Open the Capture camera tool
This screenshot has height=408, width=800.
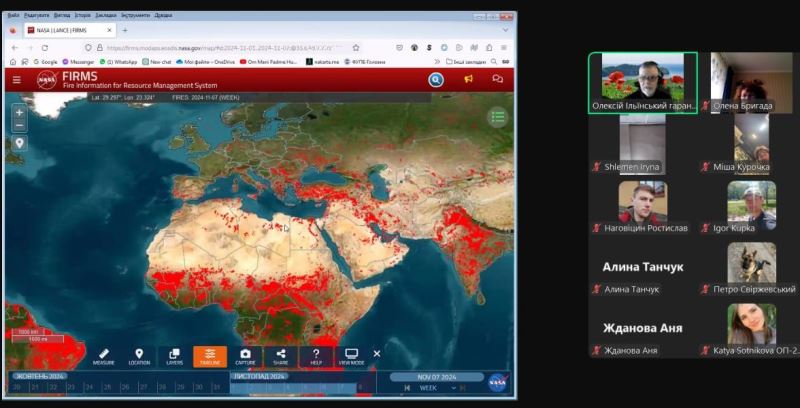coord(245,356)
